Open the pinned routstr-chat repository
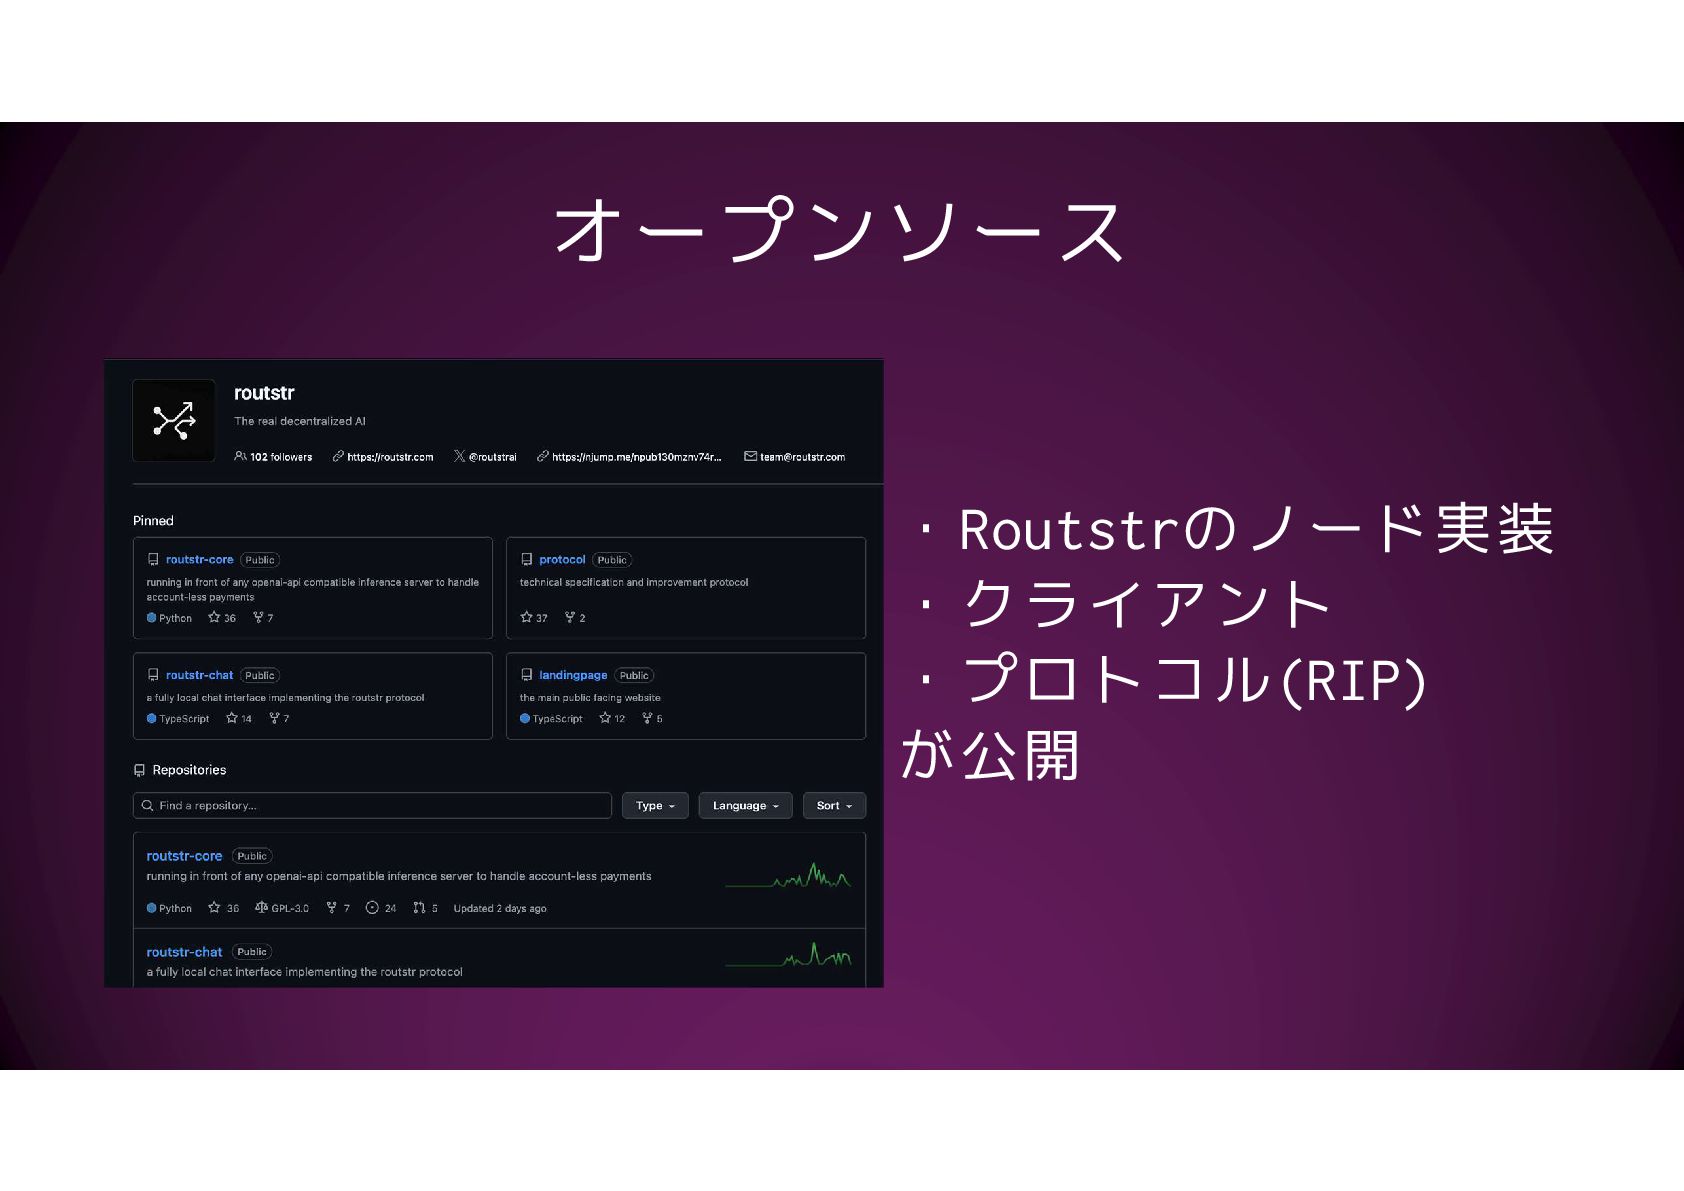Screen dimensions: 1684x1191 (199, 676)
